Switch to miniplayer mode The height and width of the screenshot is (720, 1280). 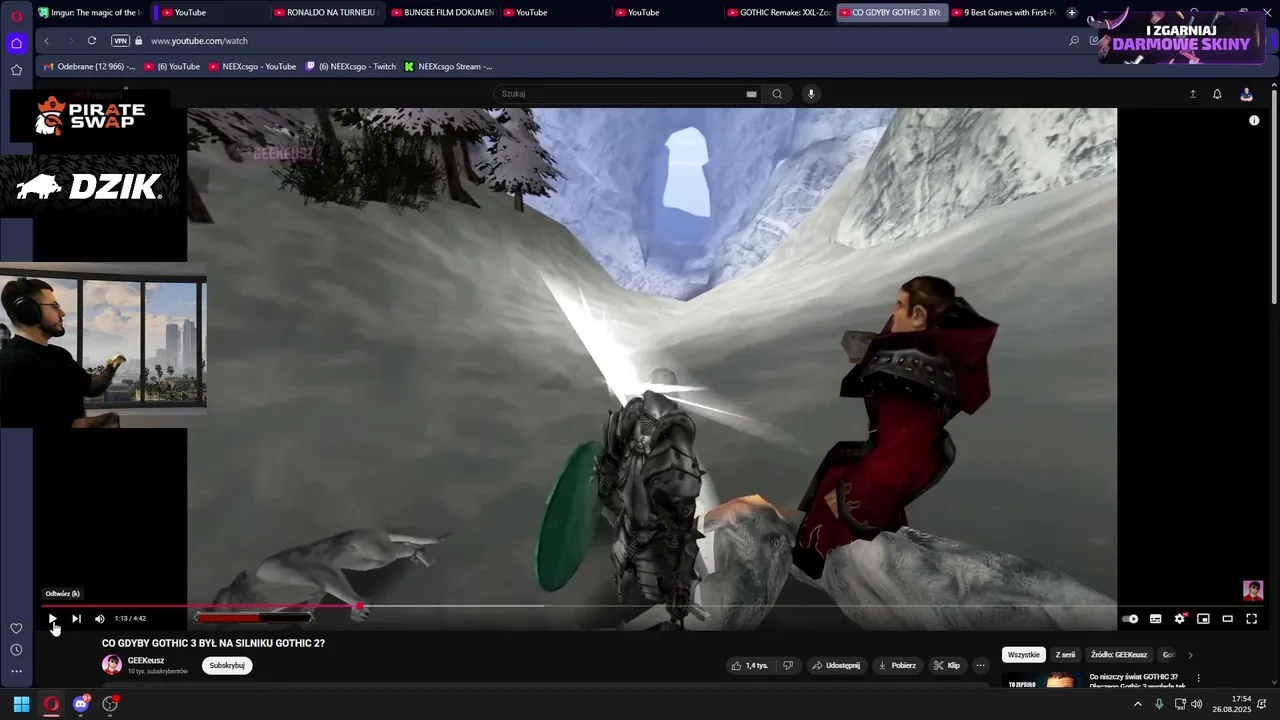[x=1203, y=618]
